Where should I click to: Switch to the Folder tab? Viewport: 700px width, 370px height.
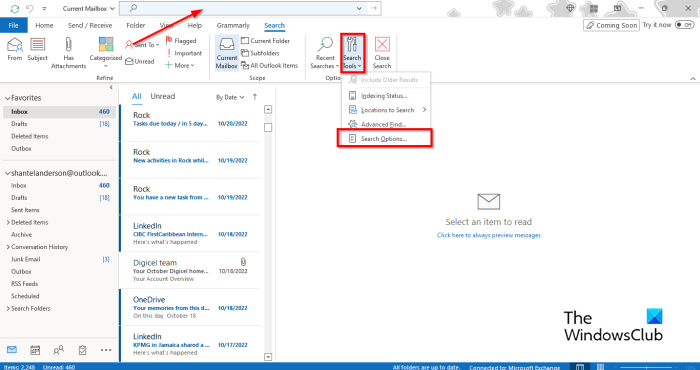coord(136,25)
